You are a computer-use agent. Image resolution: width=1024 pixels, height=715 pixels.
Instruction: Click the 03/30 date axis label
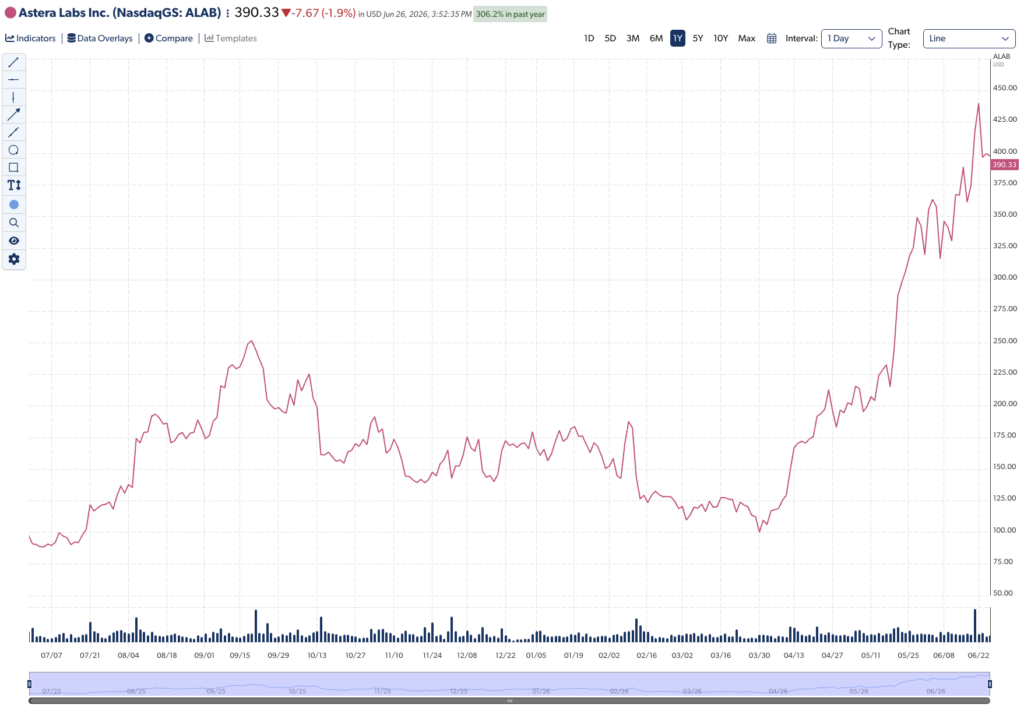[759, 655]
